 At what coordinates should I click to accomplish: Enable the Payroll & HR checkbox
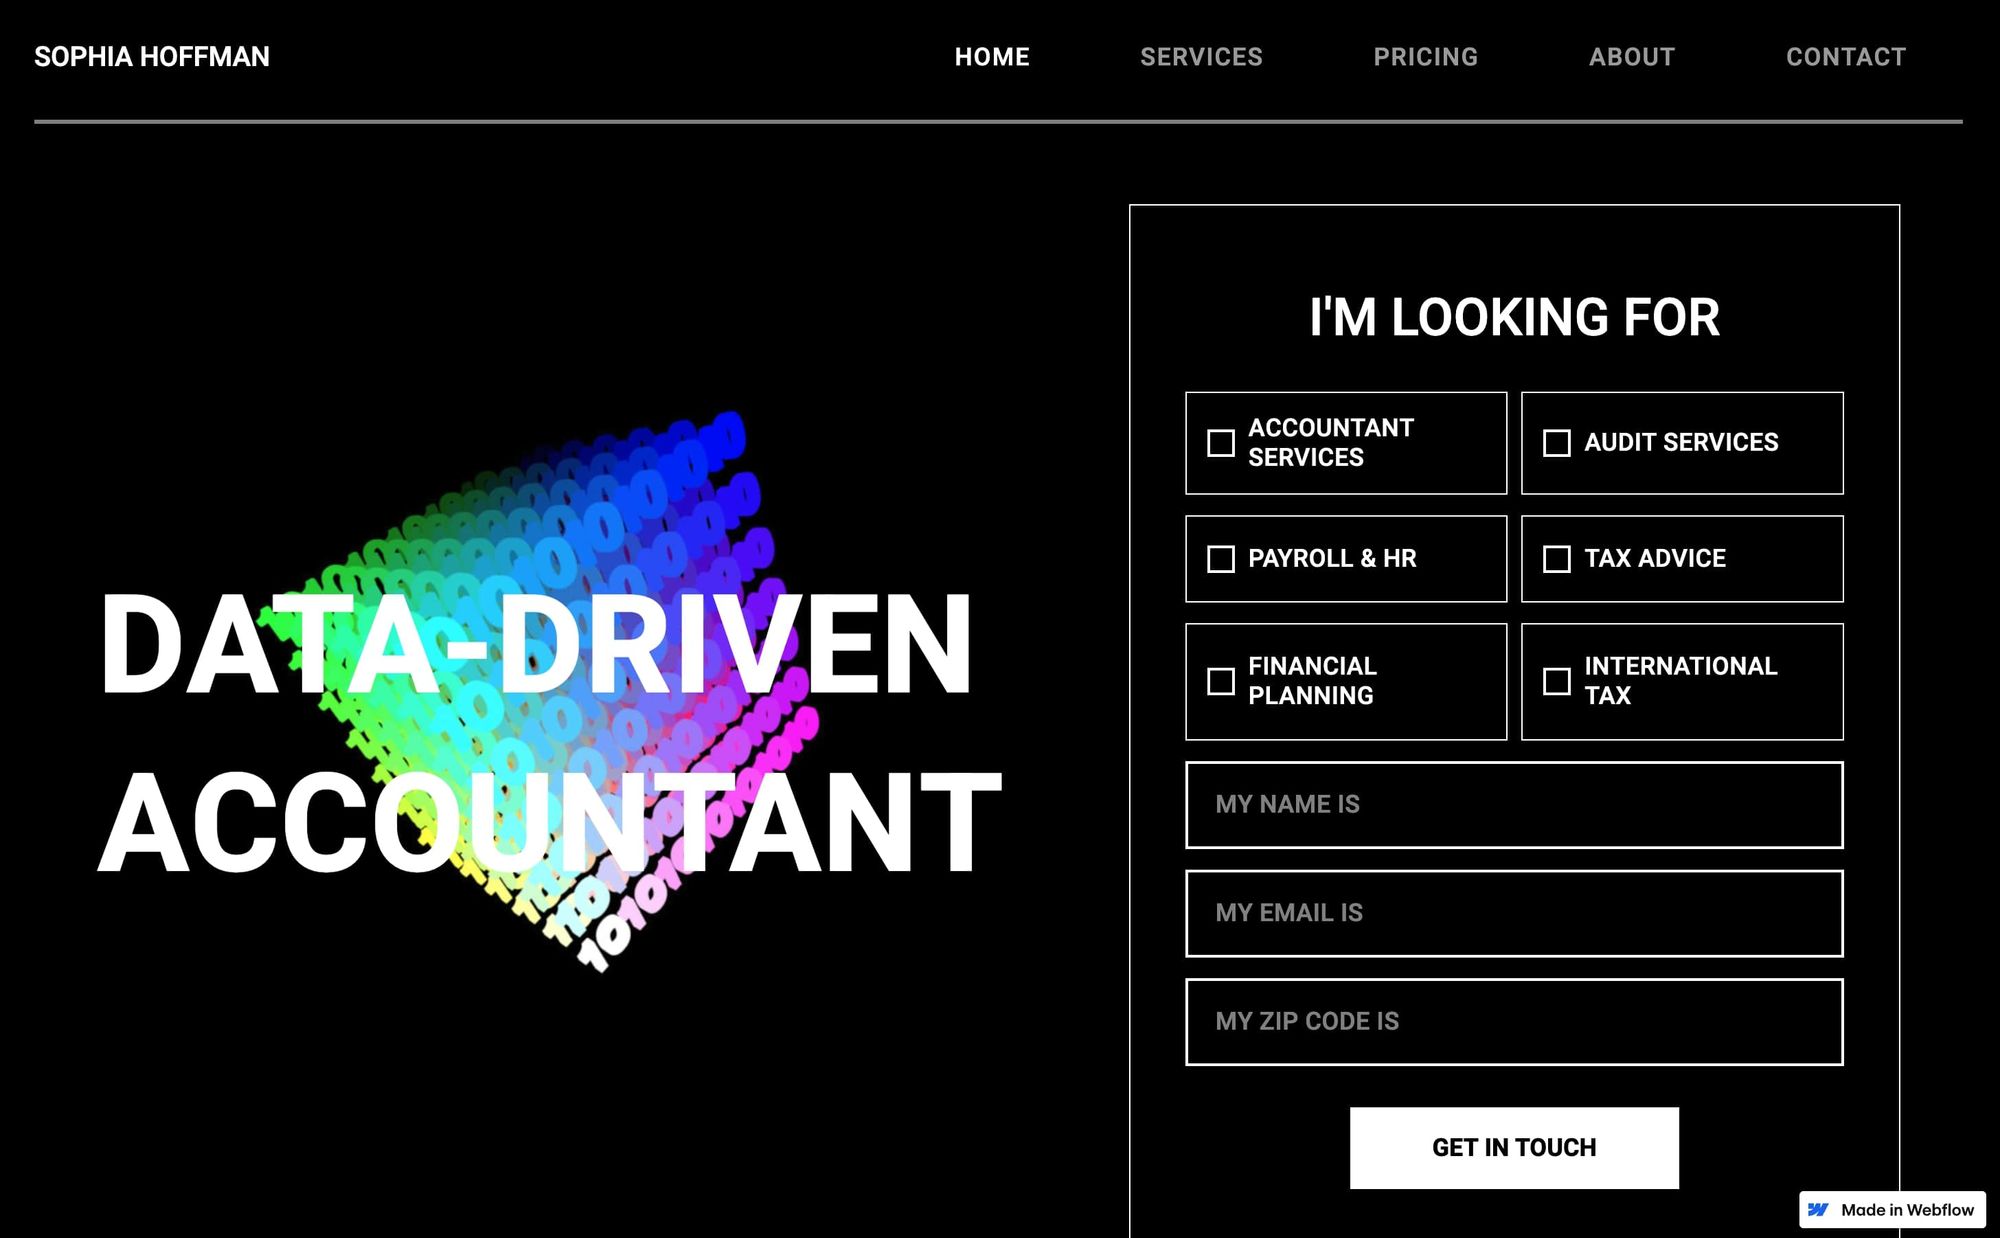(x=1221, y=559)
